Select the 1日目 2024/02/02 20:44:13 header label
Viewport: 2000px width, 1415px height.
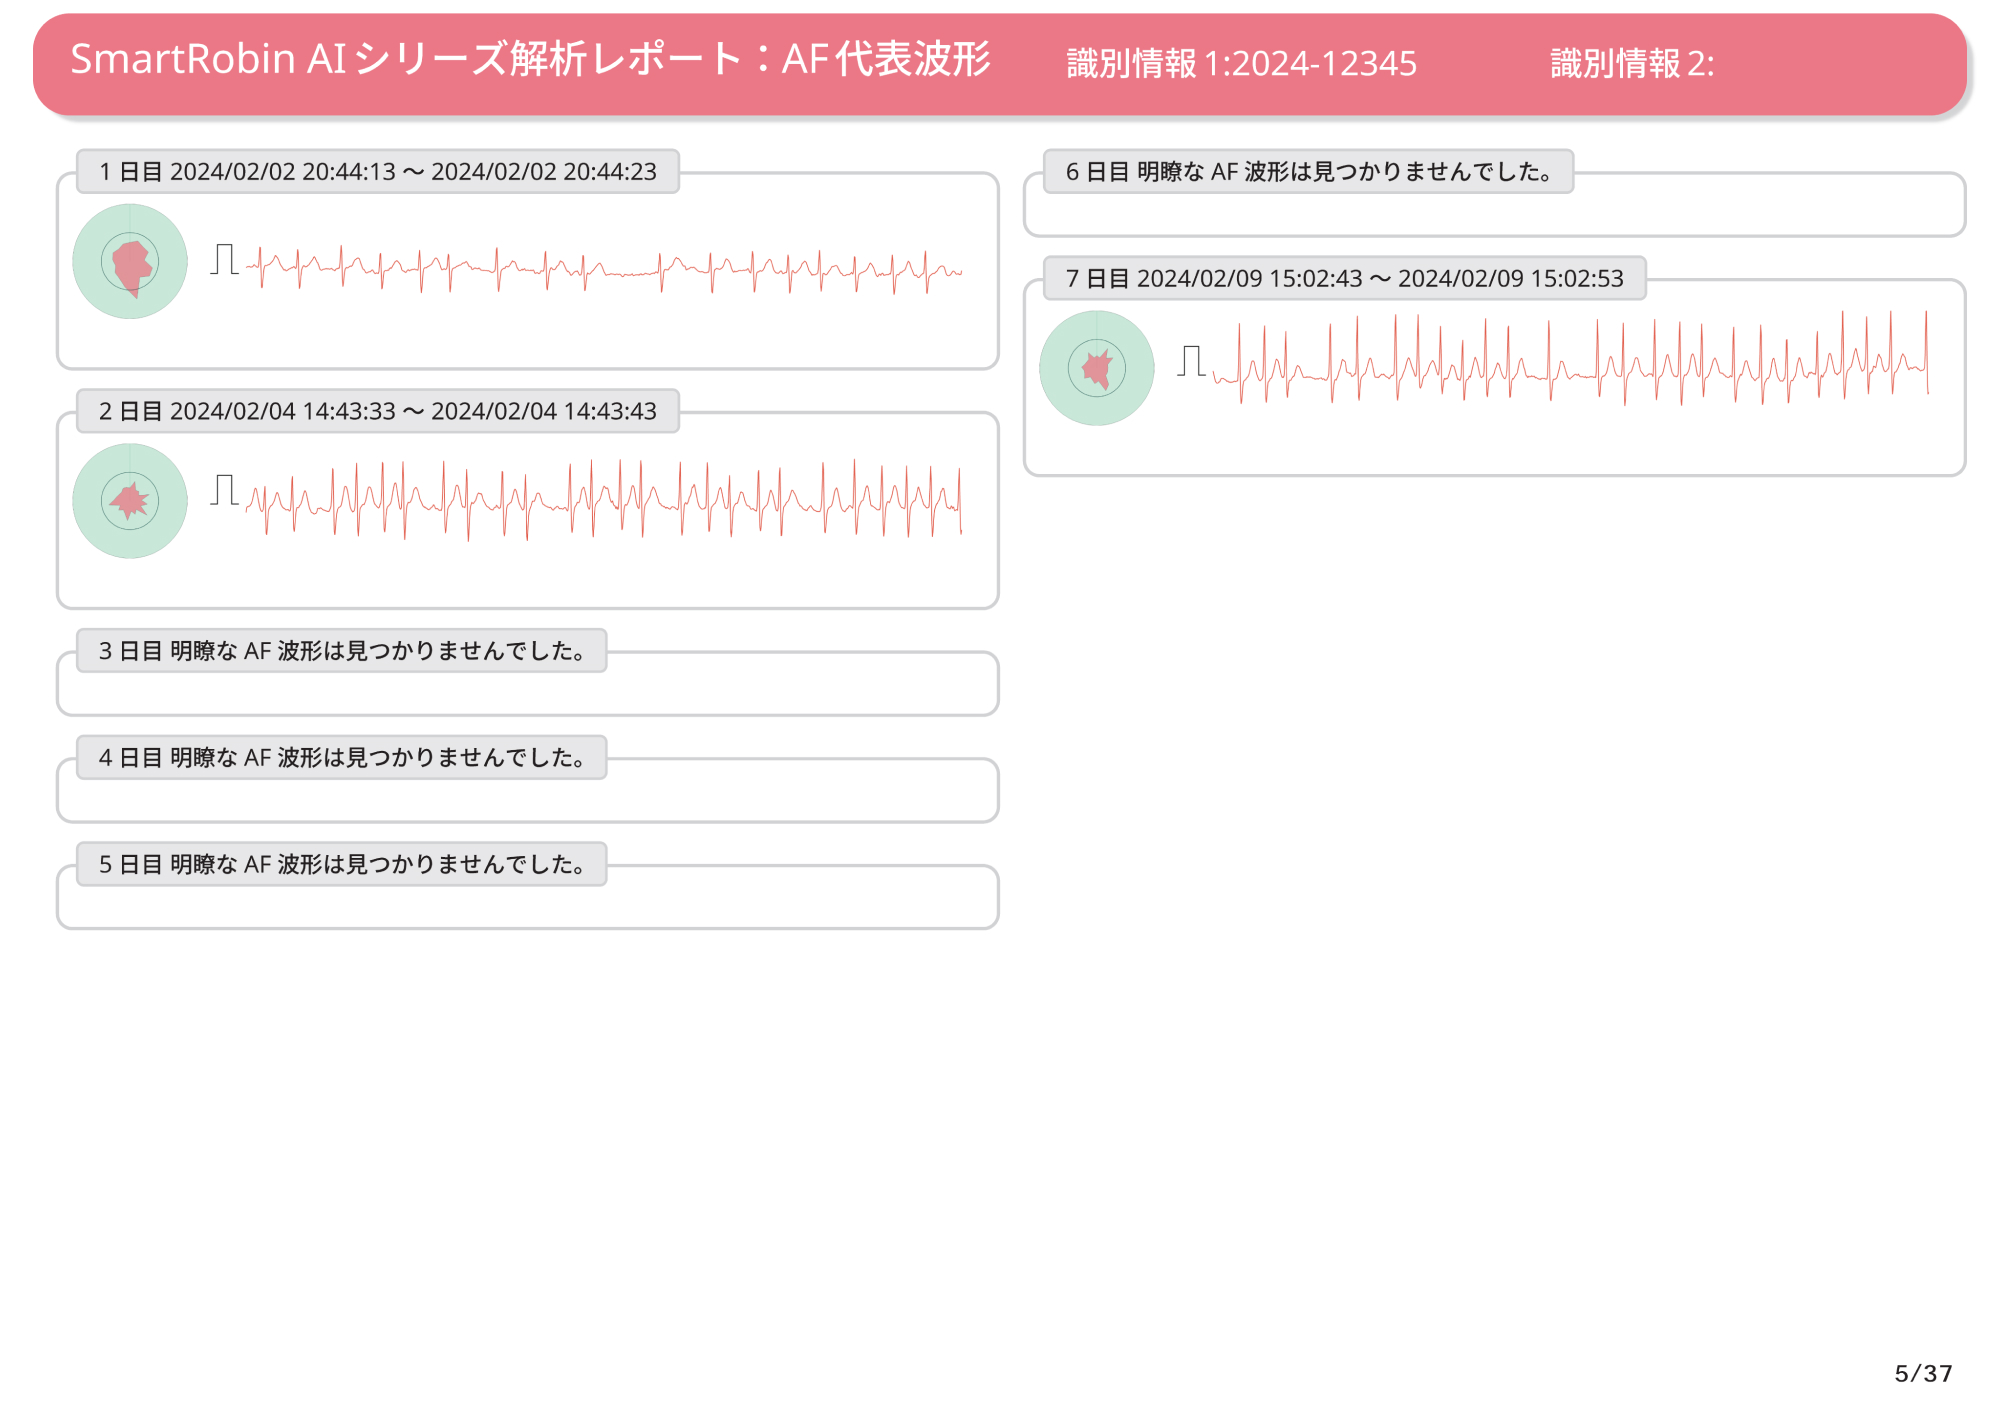378,172
